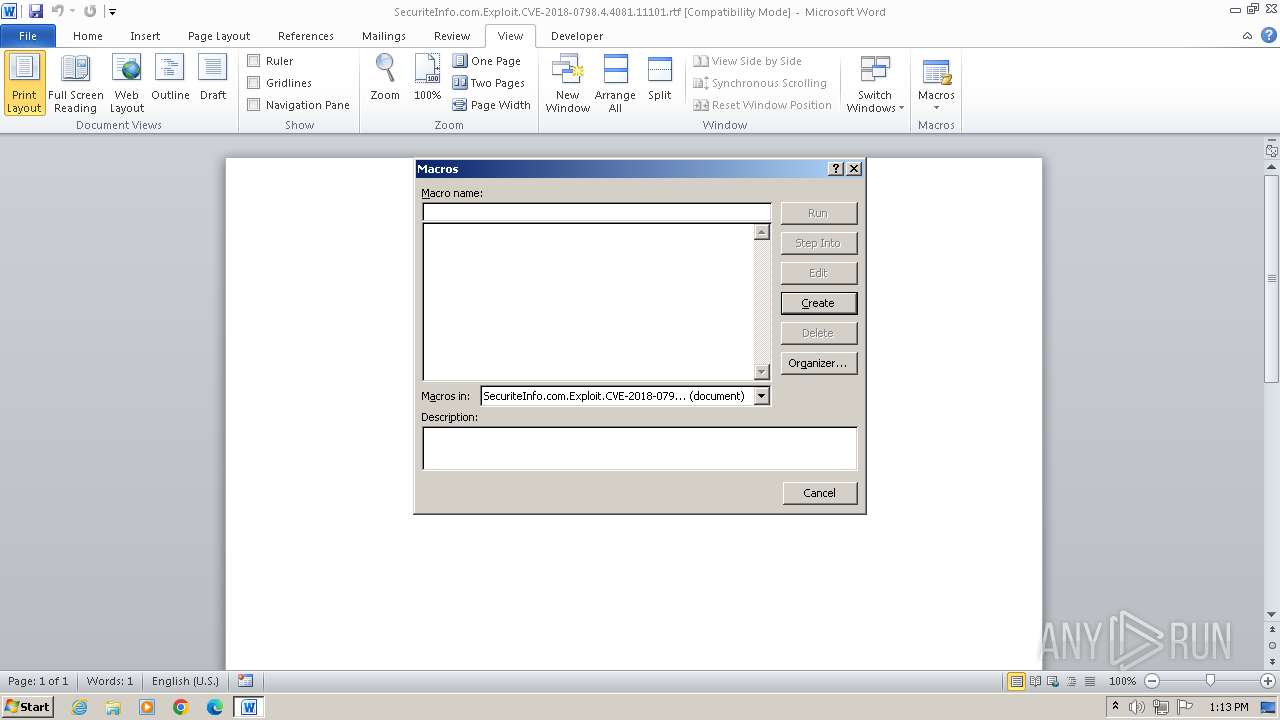Image resolution: width=1280 pixels, height=720 pixels.
Task: Open Internet Explorer from taskbar
Action: [x=79, y=707]
